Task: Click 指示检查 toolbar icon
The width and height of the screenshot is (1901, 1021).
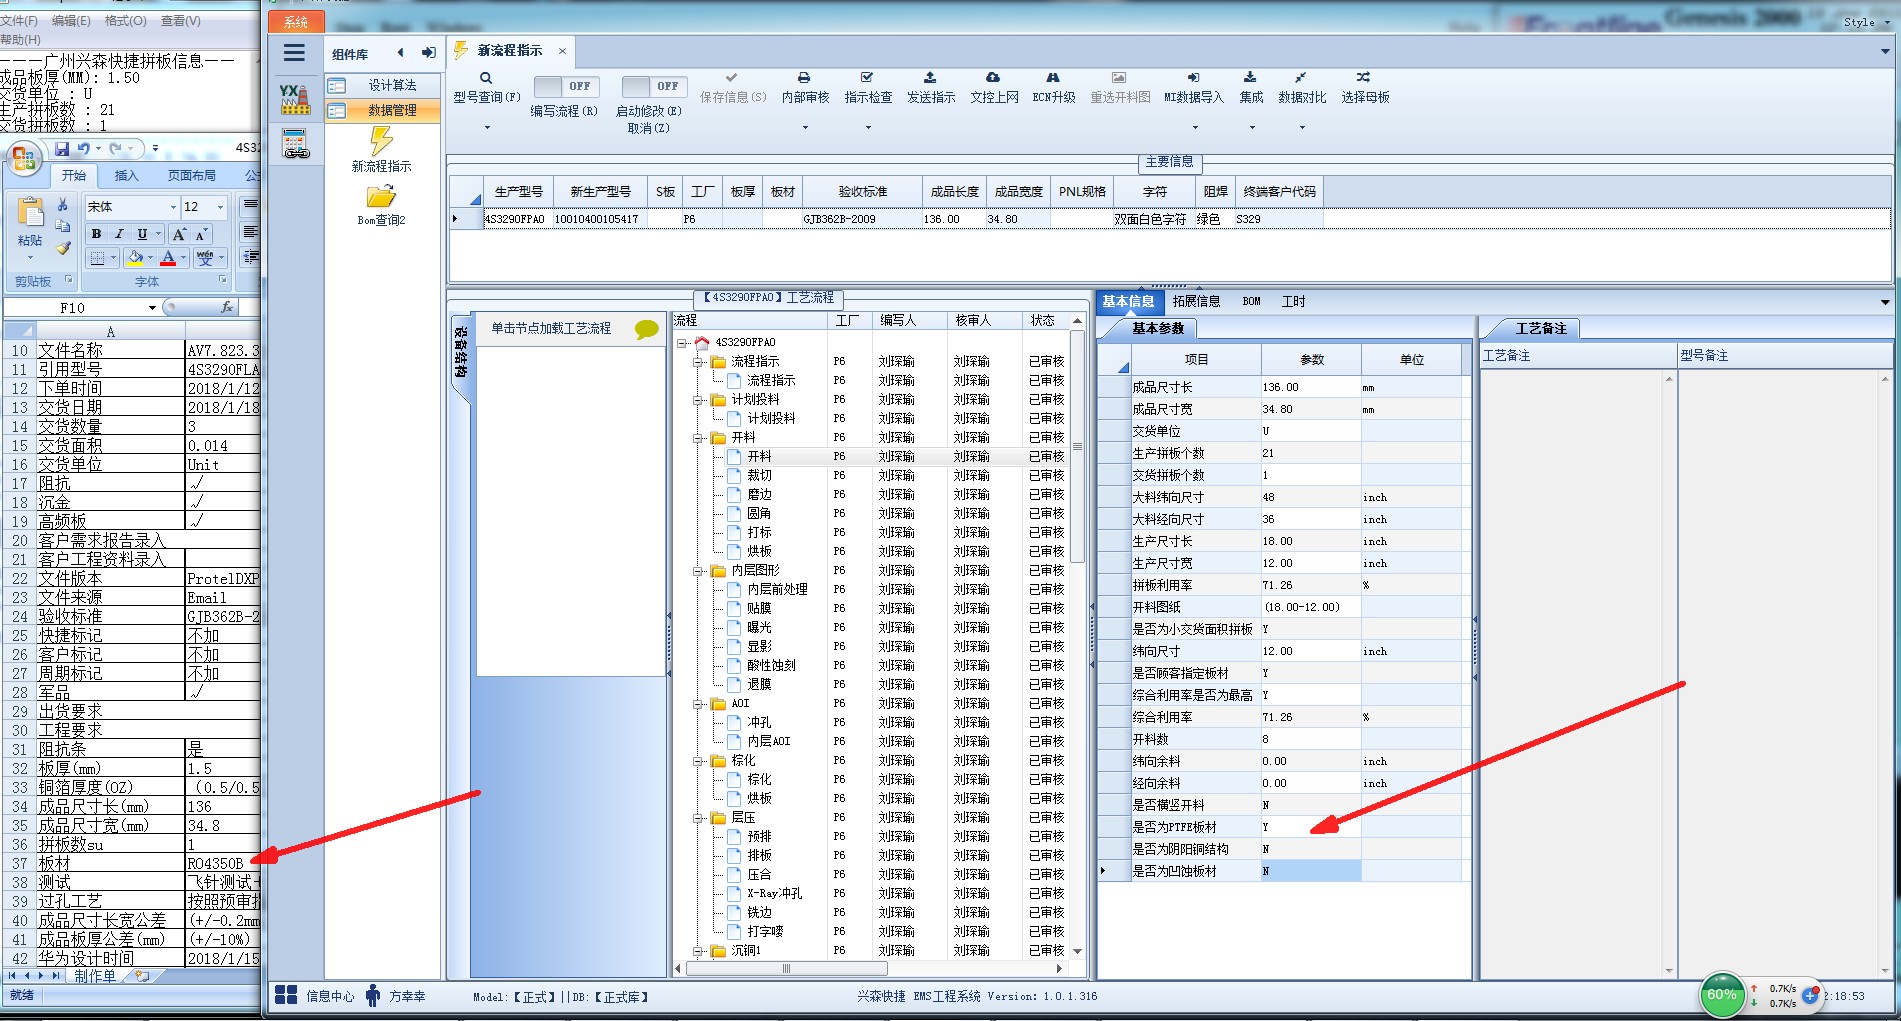Action: [x=867, y=77]
